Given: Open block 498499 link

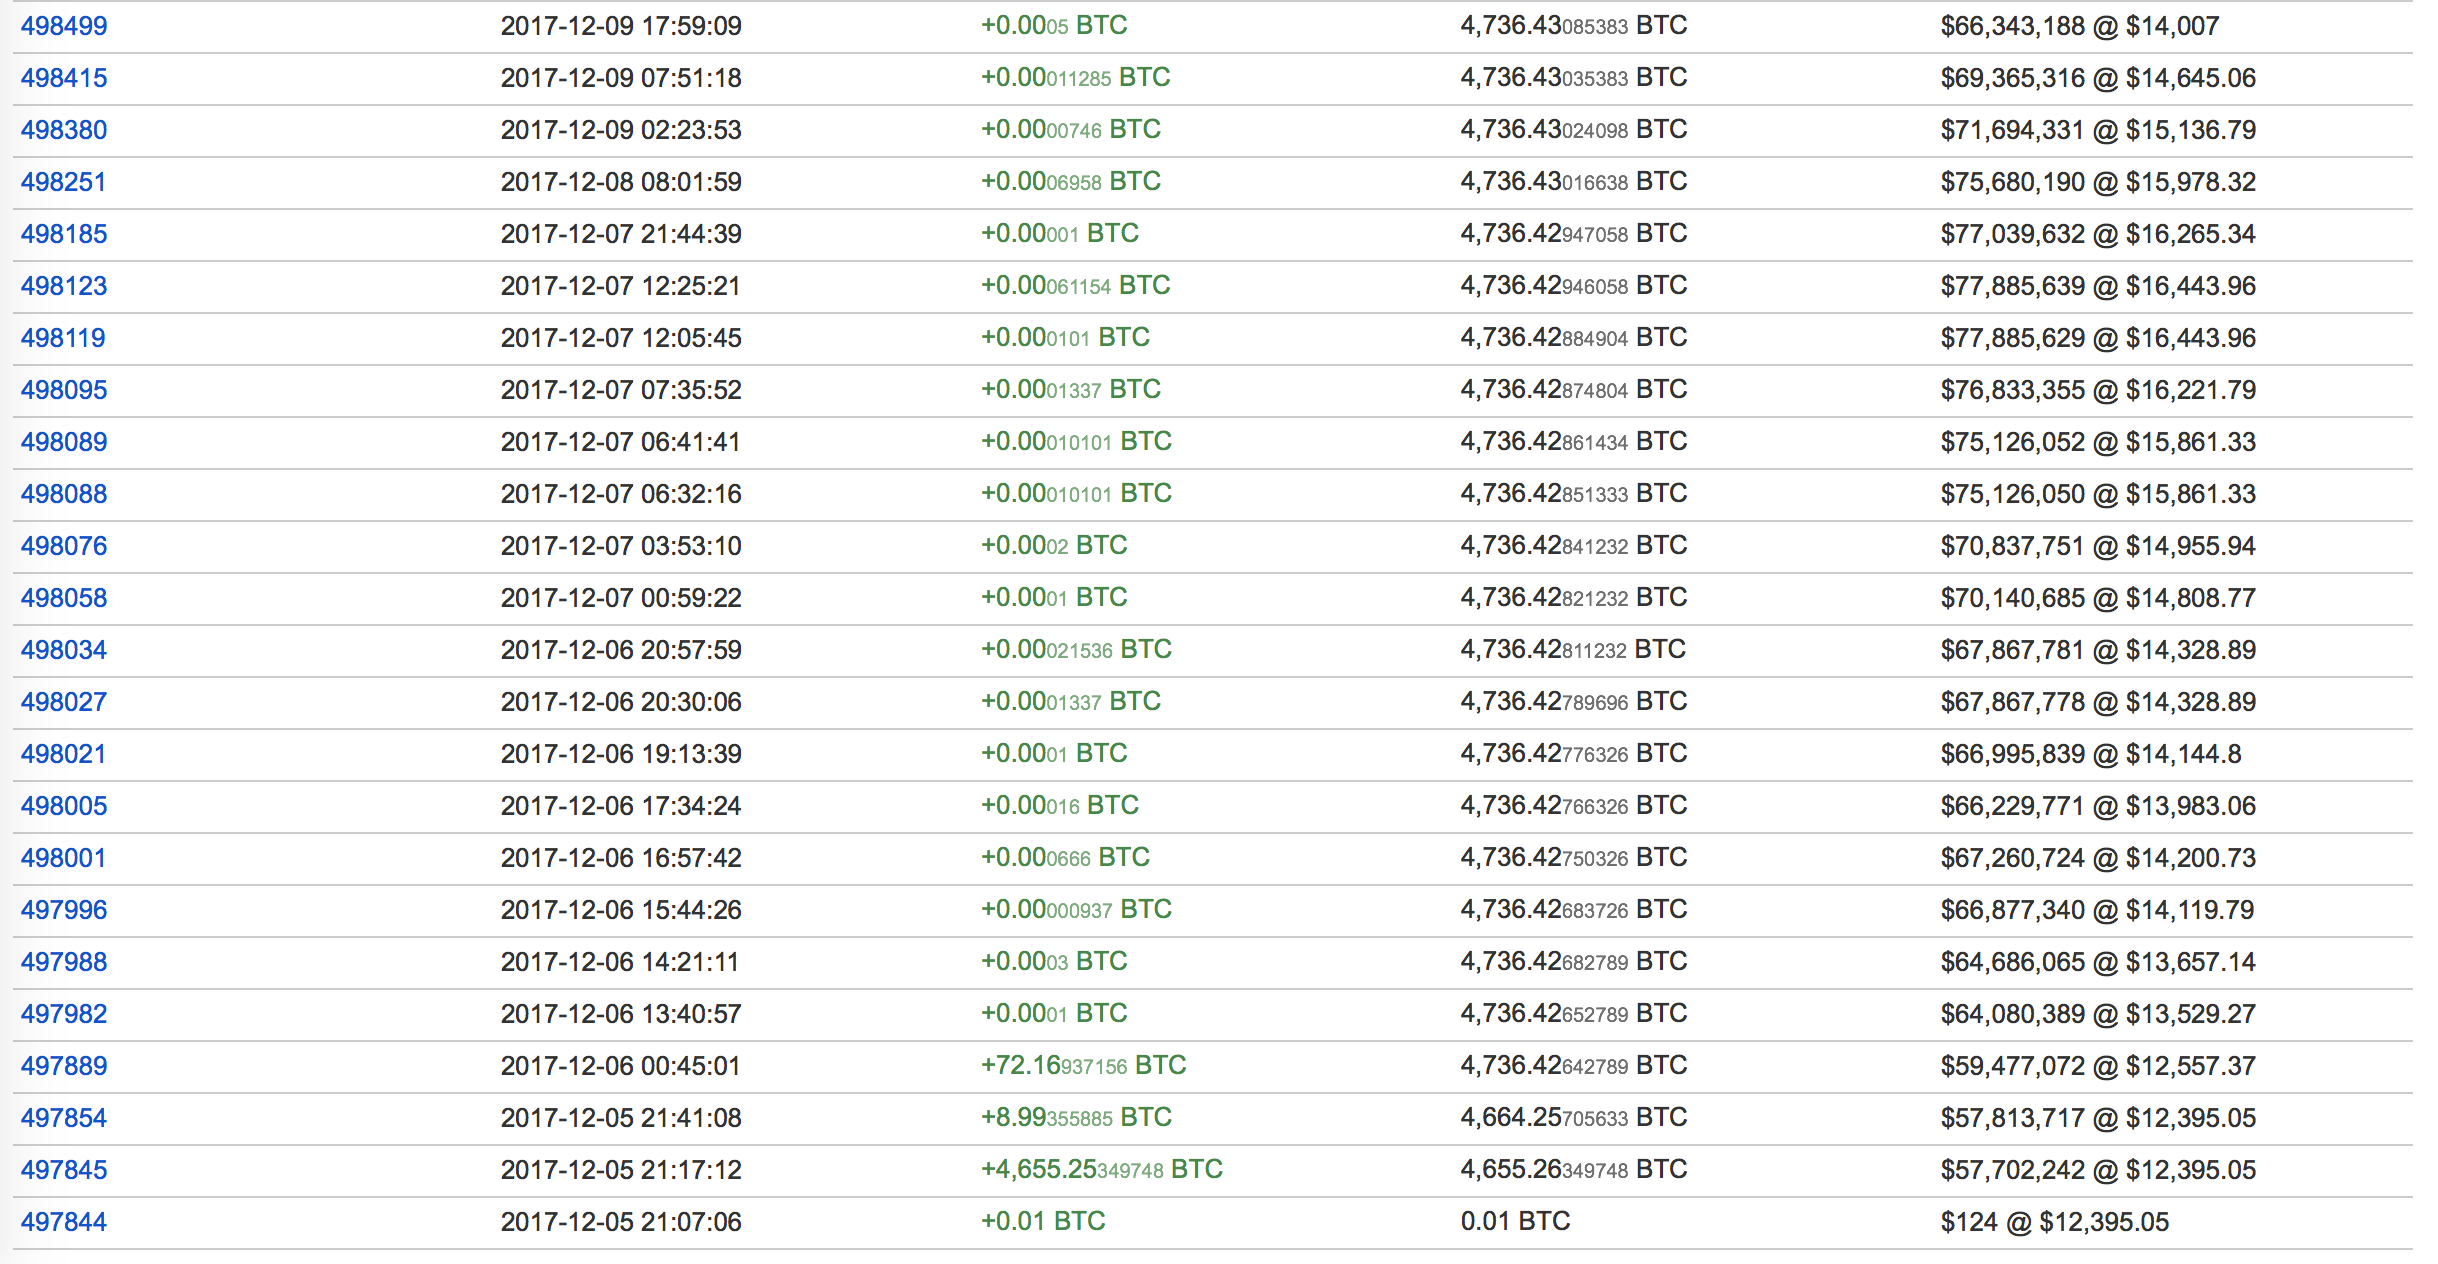Looking at the screenshot, I should tap(64, 26).
